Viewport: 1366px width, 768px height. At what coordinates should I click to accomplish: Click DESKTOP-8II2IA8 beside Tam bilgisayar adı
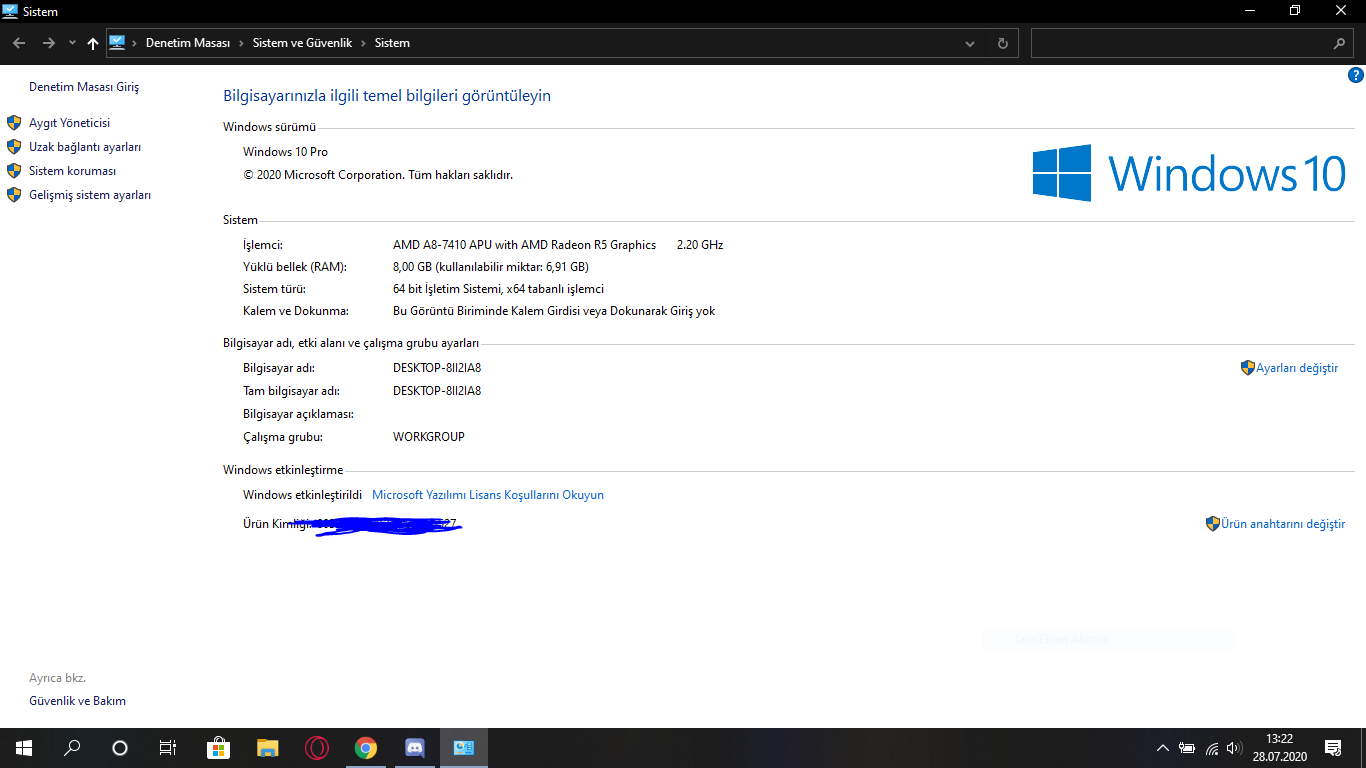tap(437, 391)
